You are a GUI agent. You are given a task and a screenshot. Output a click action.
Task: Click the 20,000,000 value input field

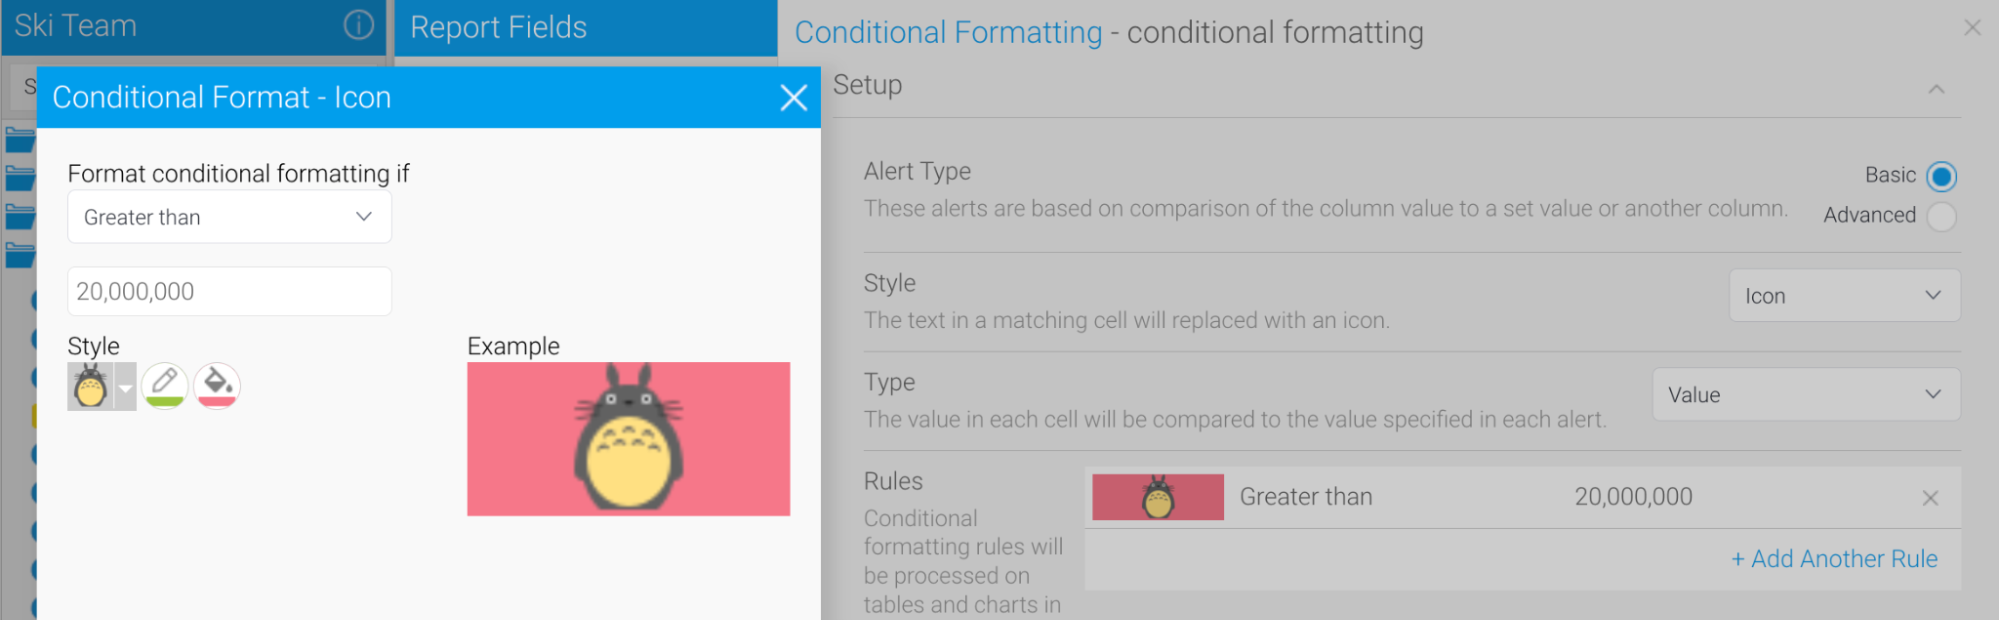tap(229, 291)
